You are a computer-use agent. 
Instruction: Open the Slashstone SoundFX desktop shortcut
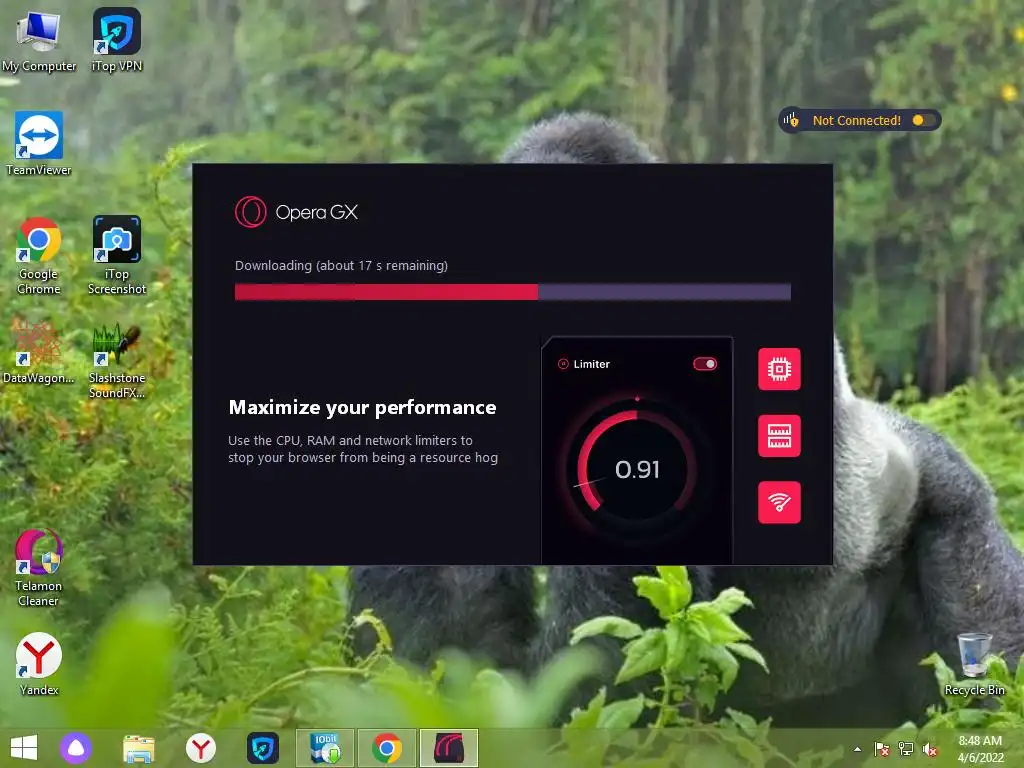click(x=117, y=359)
